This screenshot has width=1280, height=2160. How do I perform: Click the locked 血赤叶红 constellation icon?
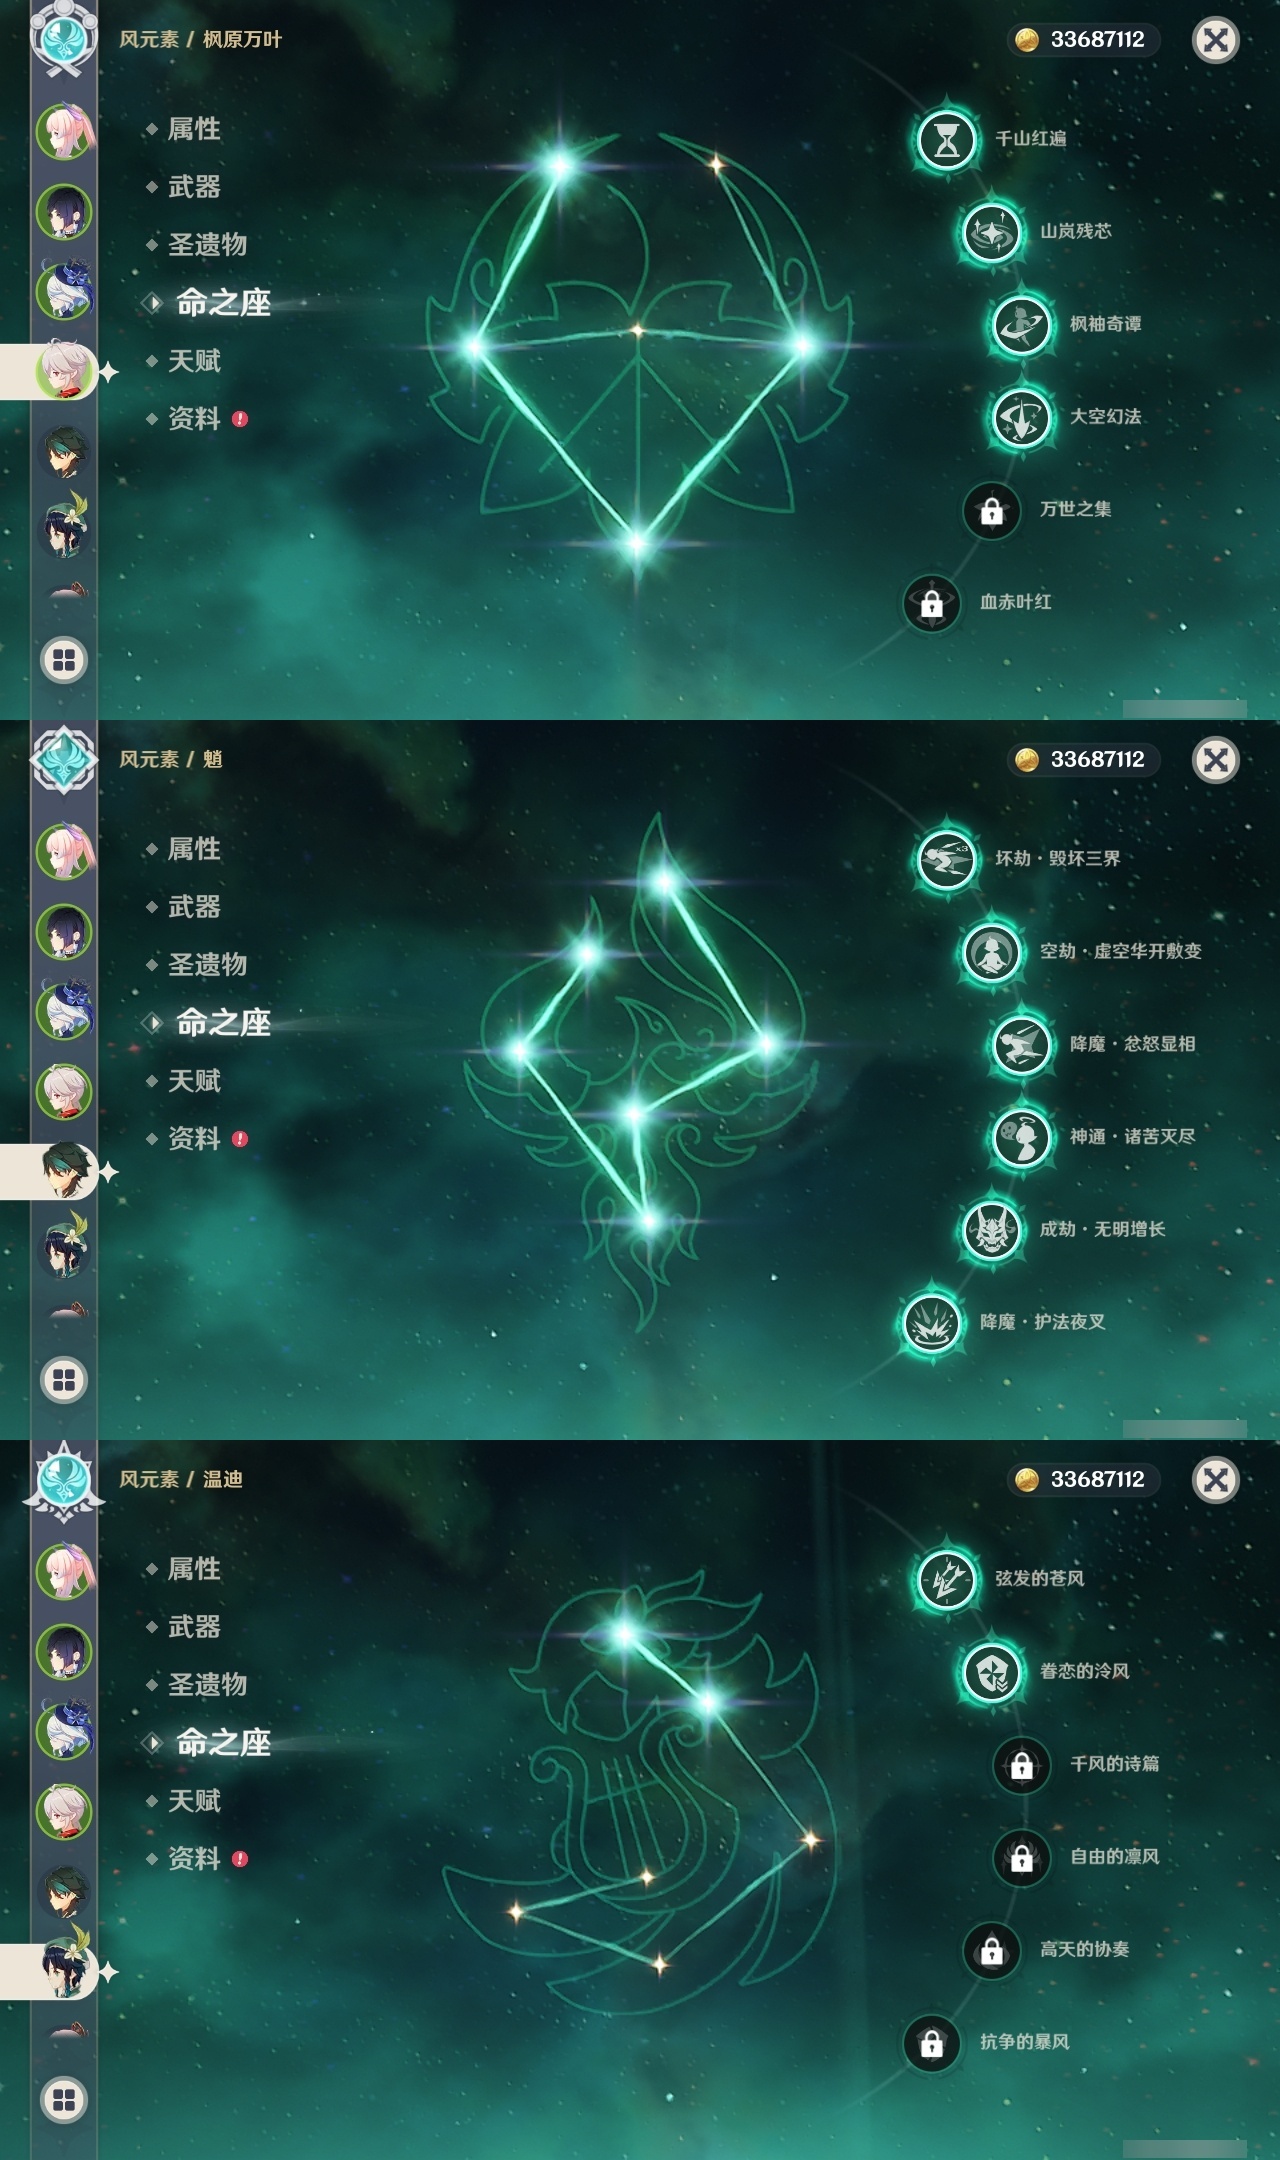[x=931, y=603]
